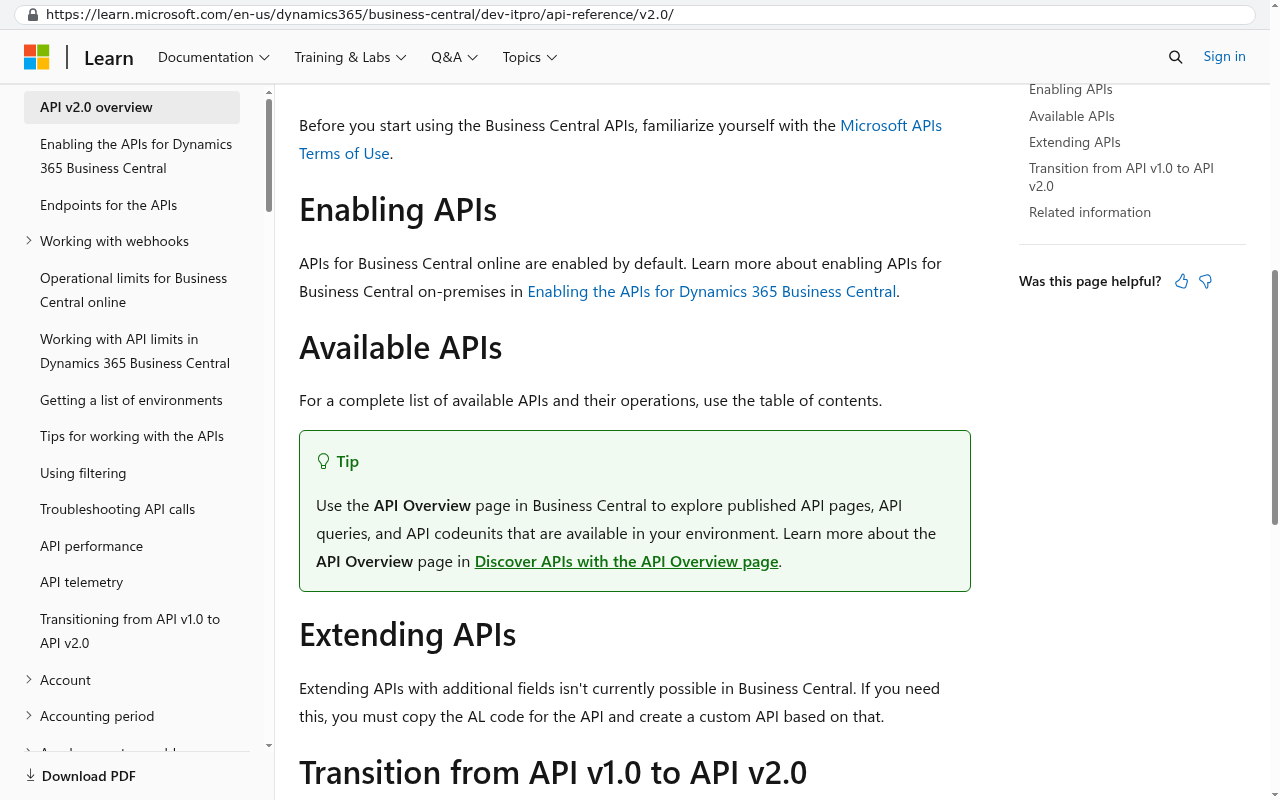Jump to Available APIs in page outline
This screenshot has height=800, width=1280.
tap(1071, 116)
